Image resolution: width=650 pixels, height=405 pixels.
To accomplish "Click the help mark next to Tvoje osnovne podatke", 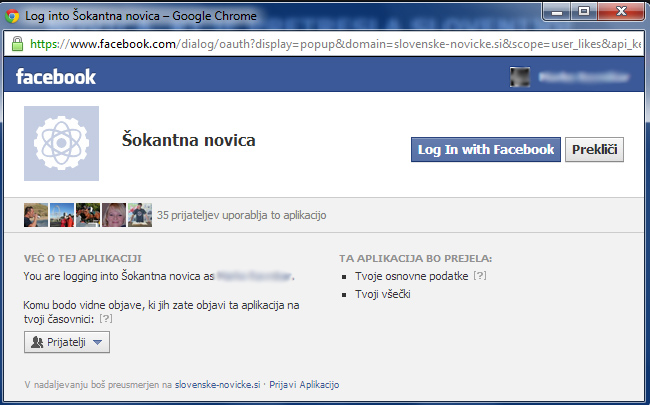I will (480, 276).
